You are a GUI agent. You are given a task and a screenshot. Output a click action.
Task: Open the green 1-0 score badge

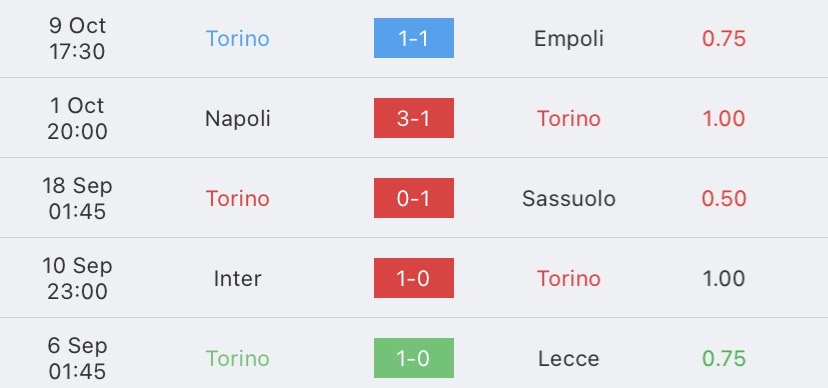click(413, 358)
